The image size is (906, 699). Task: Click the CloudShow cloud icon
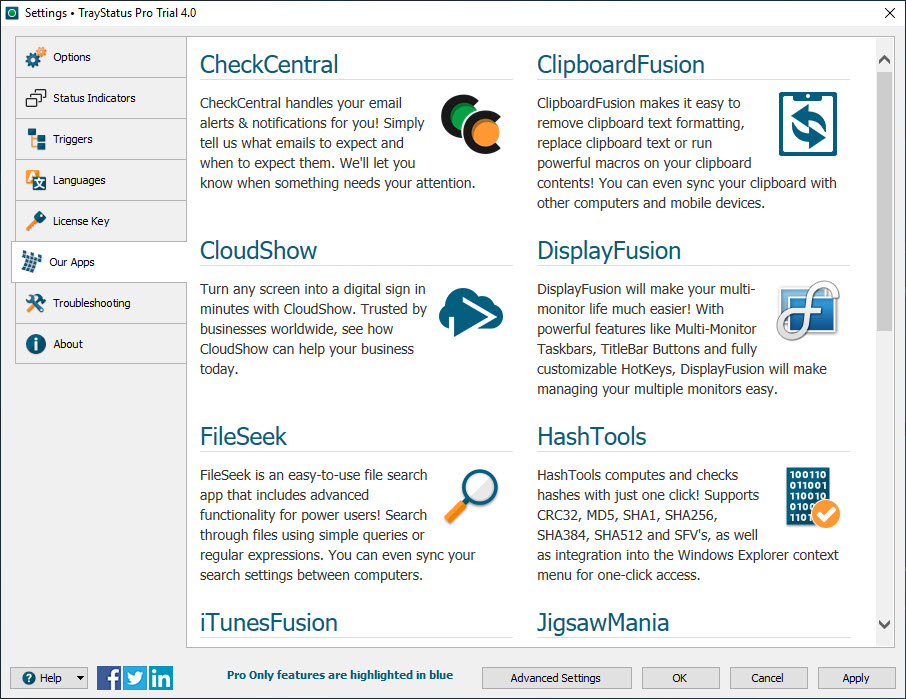coord(471,311)
